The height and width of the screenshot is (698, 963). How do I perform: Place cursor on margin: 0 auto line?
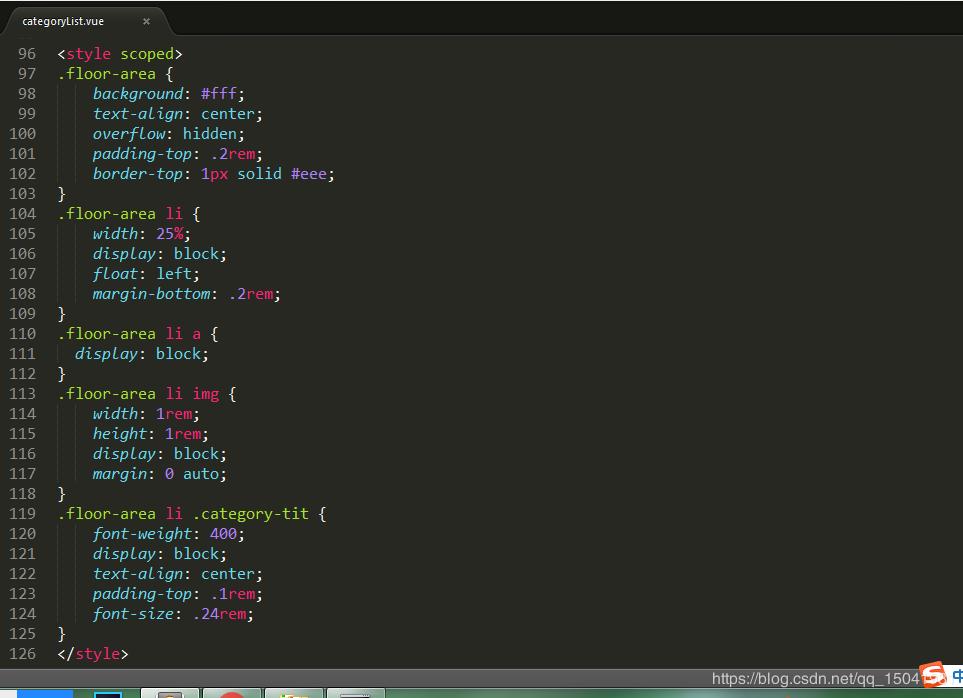point(159,474)
